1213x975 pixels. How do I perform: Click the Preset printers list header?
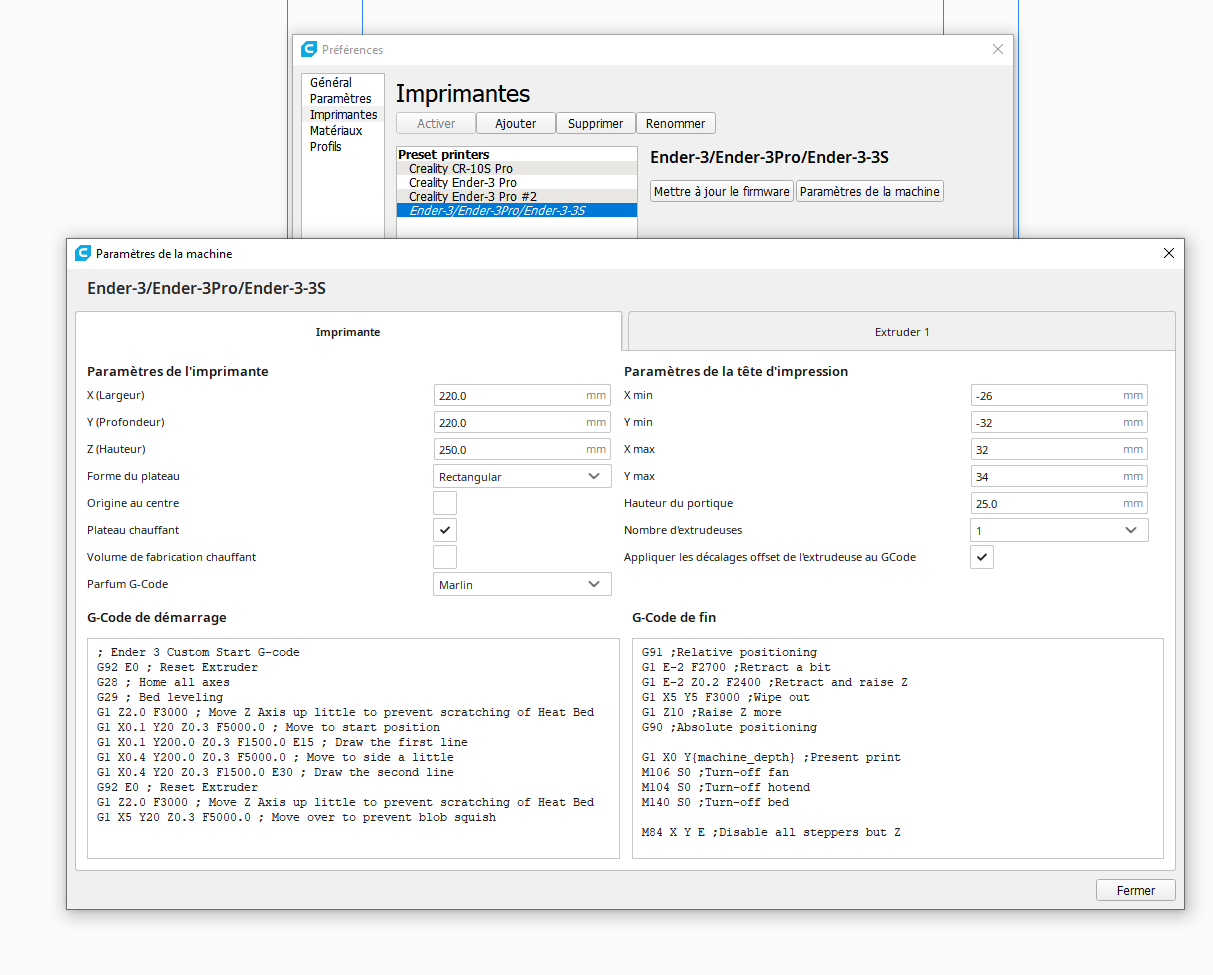(x=444, y=154)
